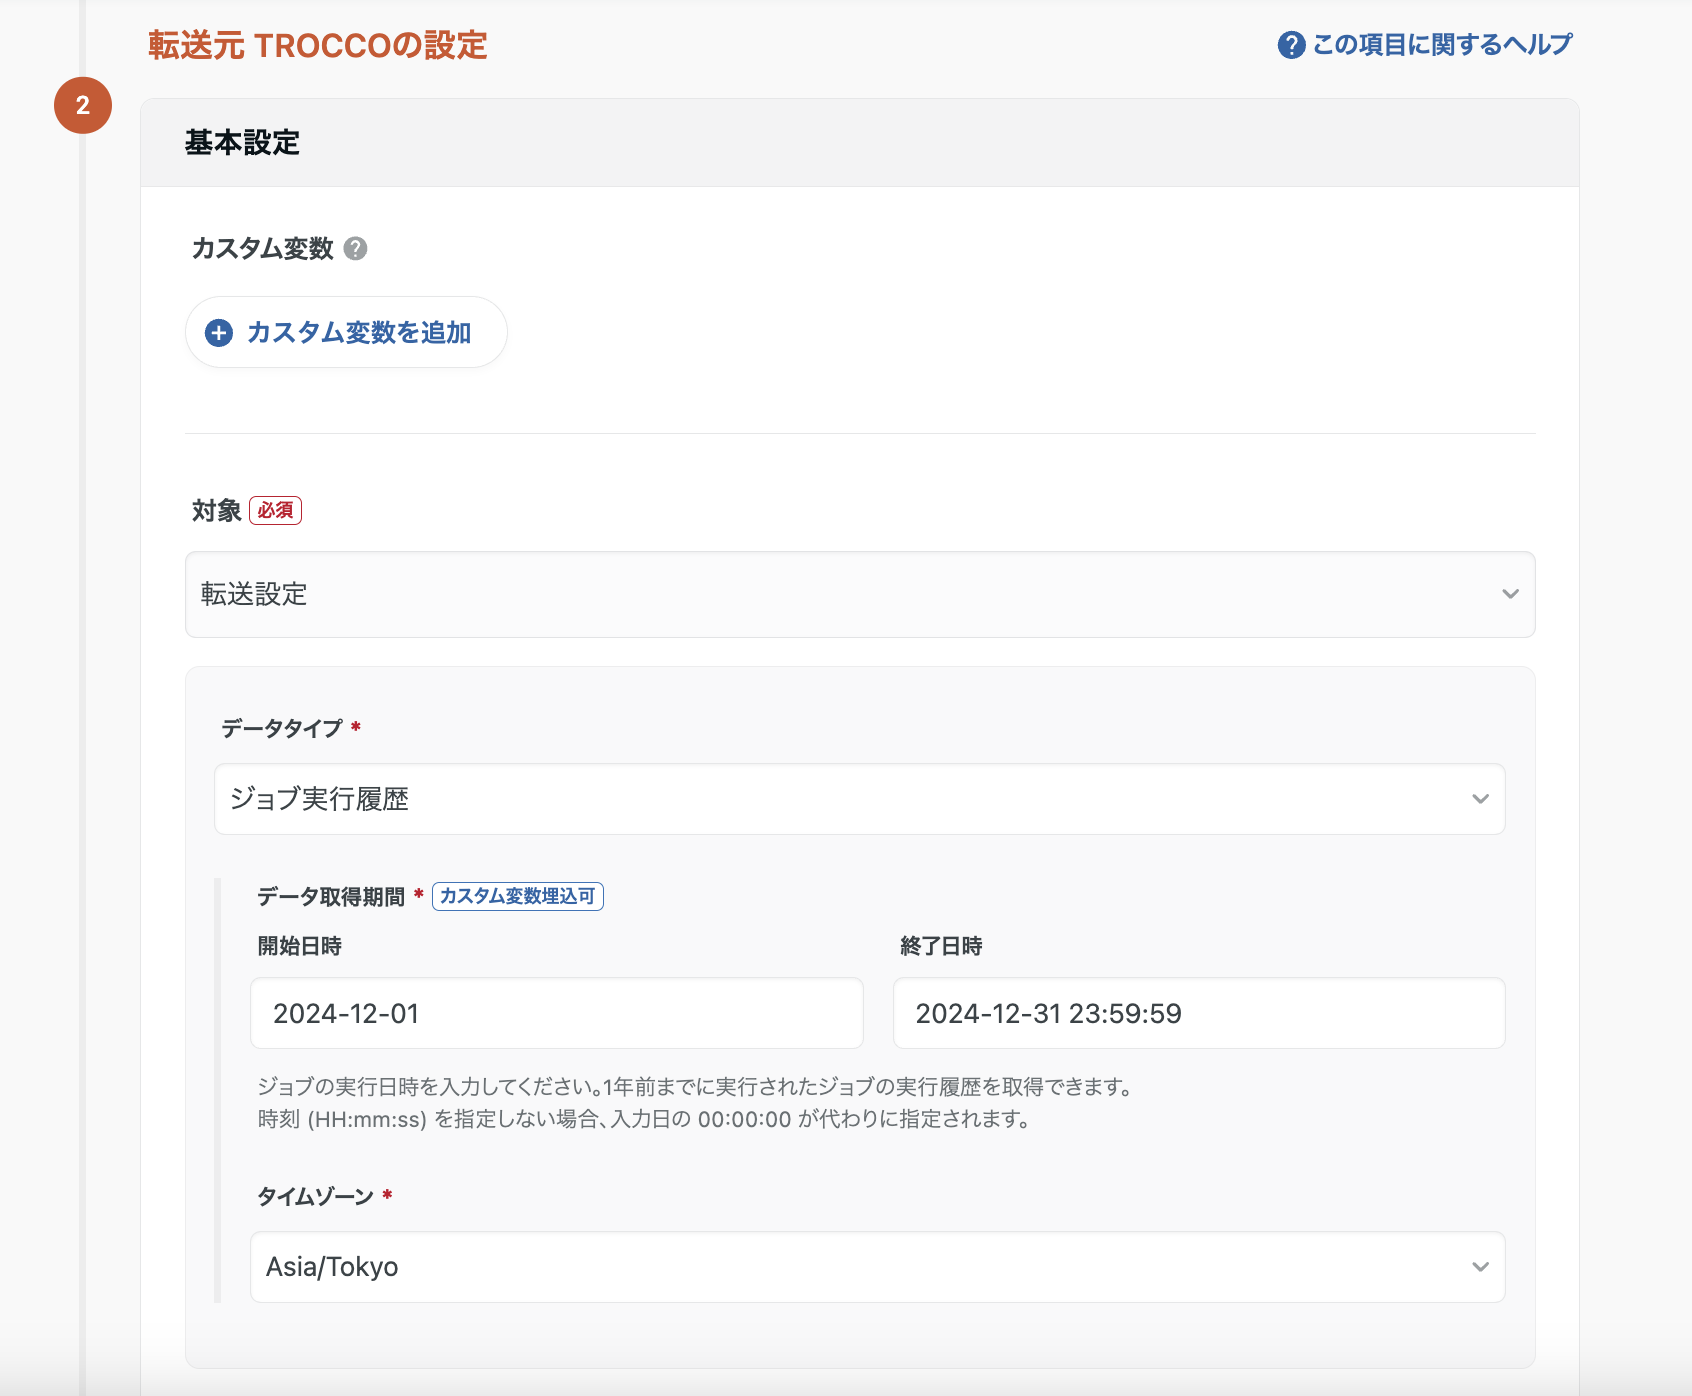Image resolution: width=1692 pixels, height=1396 pixels.
Task: Click the red asterisk next to タイムゾーン
Action: [x=389, y=1195]
